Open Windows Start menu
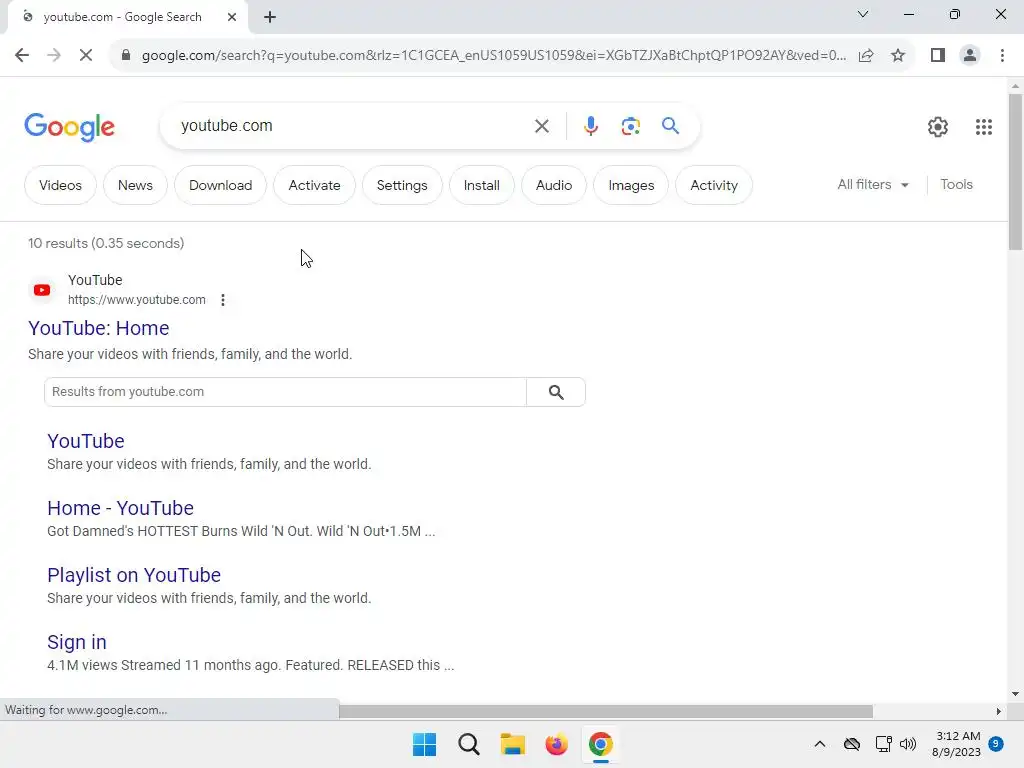This screenshot has height=768, width=1024. click(x=424, y=744)
